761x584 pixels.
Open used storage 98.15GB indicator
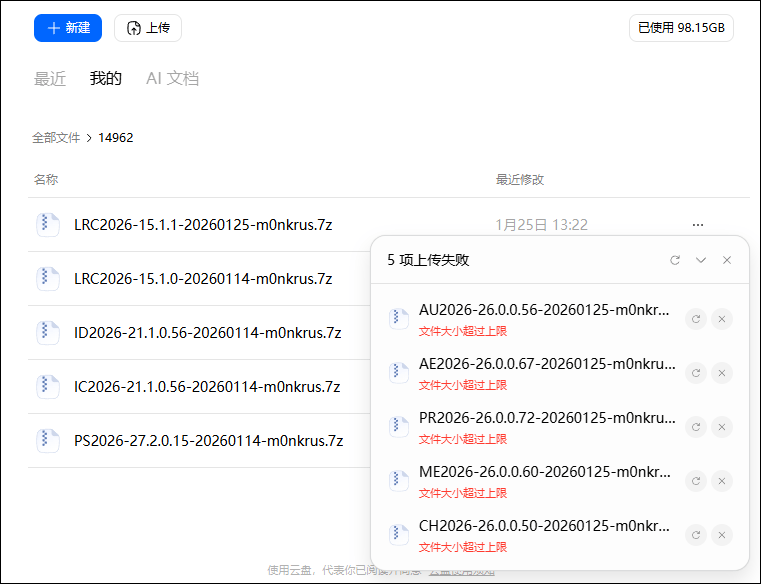[x=681, y=28]
